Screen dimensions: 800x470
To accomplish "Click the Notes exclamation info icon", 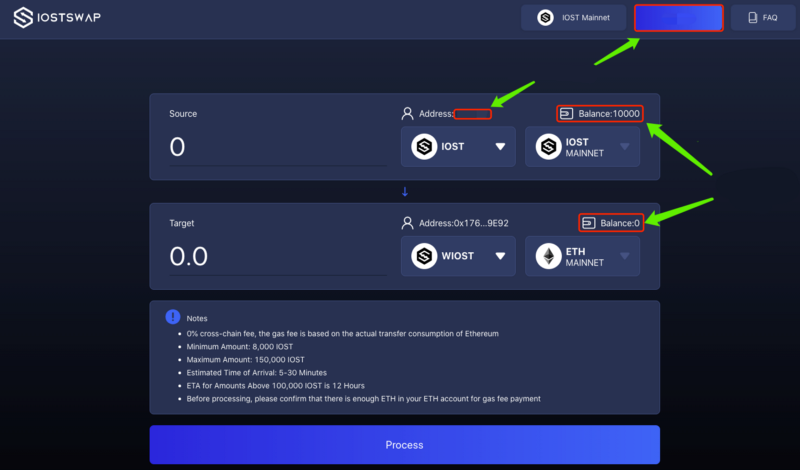I will (173, 317).
